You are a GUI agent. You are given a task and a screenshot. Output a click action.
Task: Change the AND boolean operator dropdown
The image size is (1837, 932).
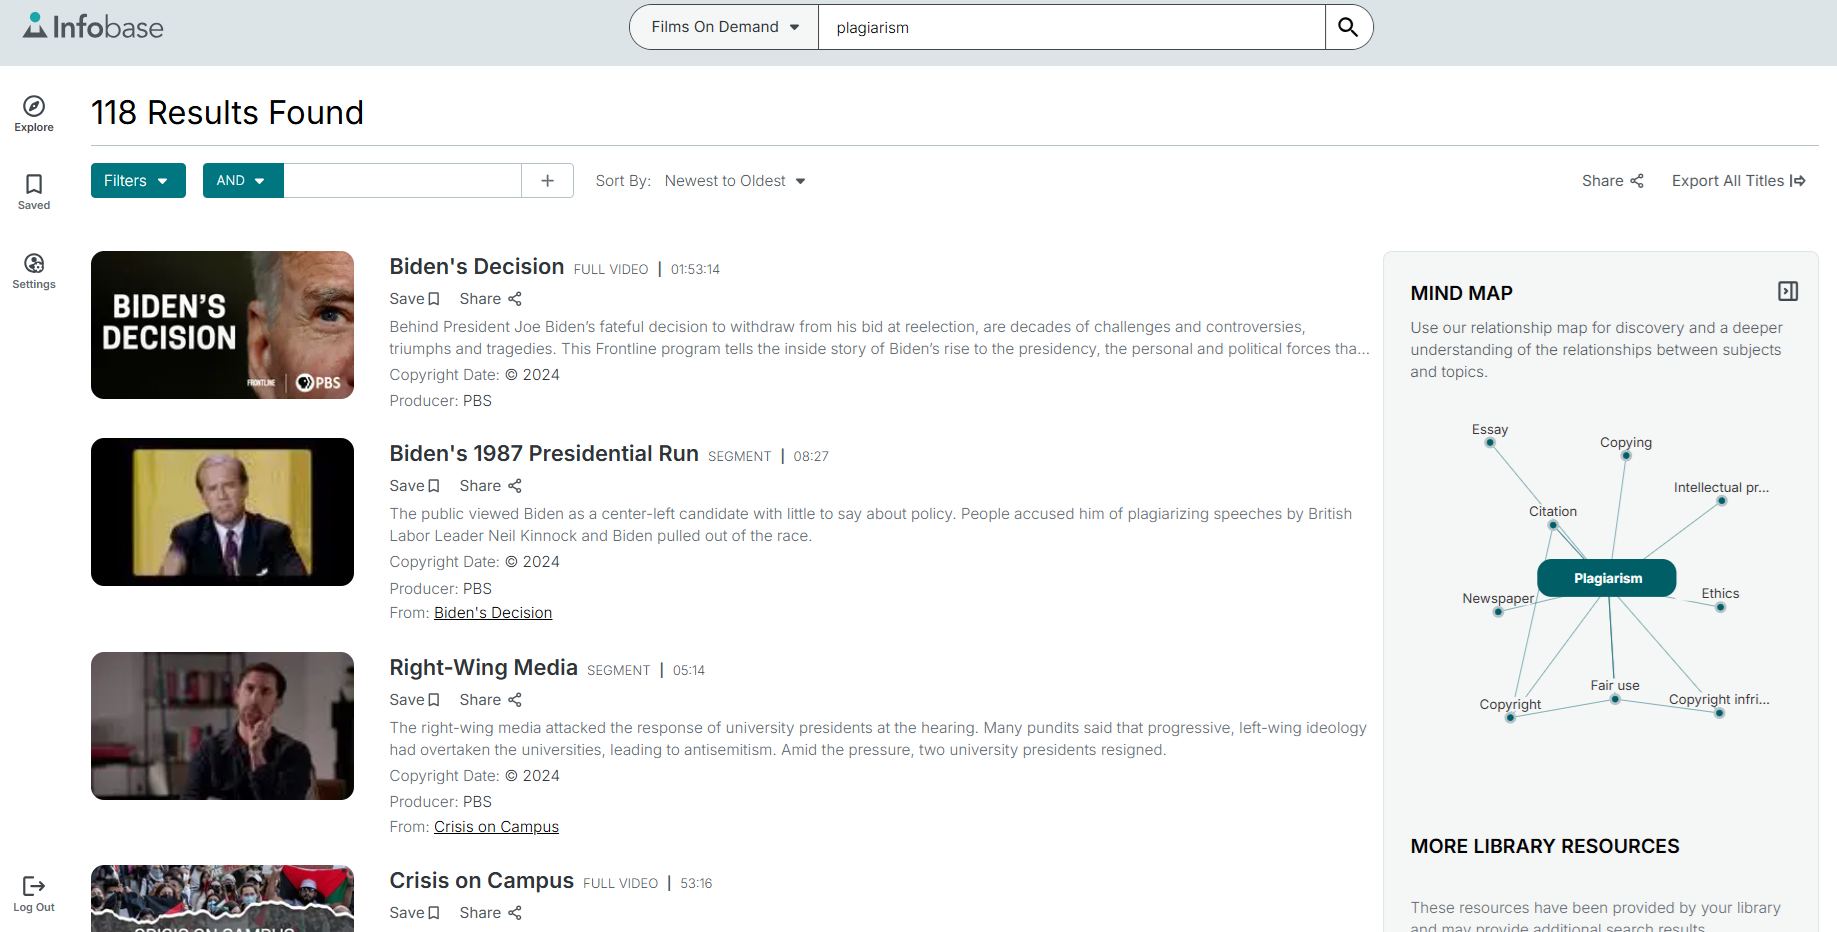pos(241,180)
